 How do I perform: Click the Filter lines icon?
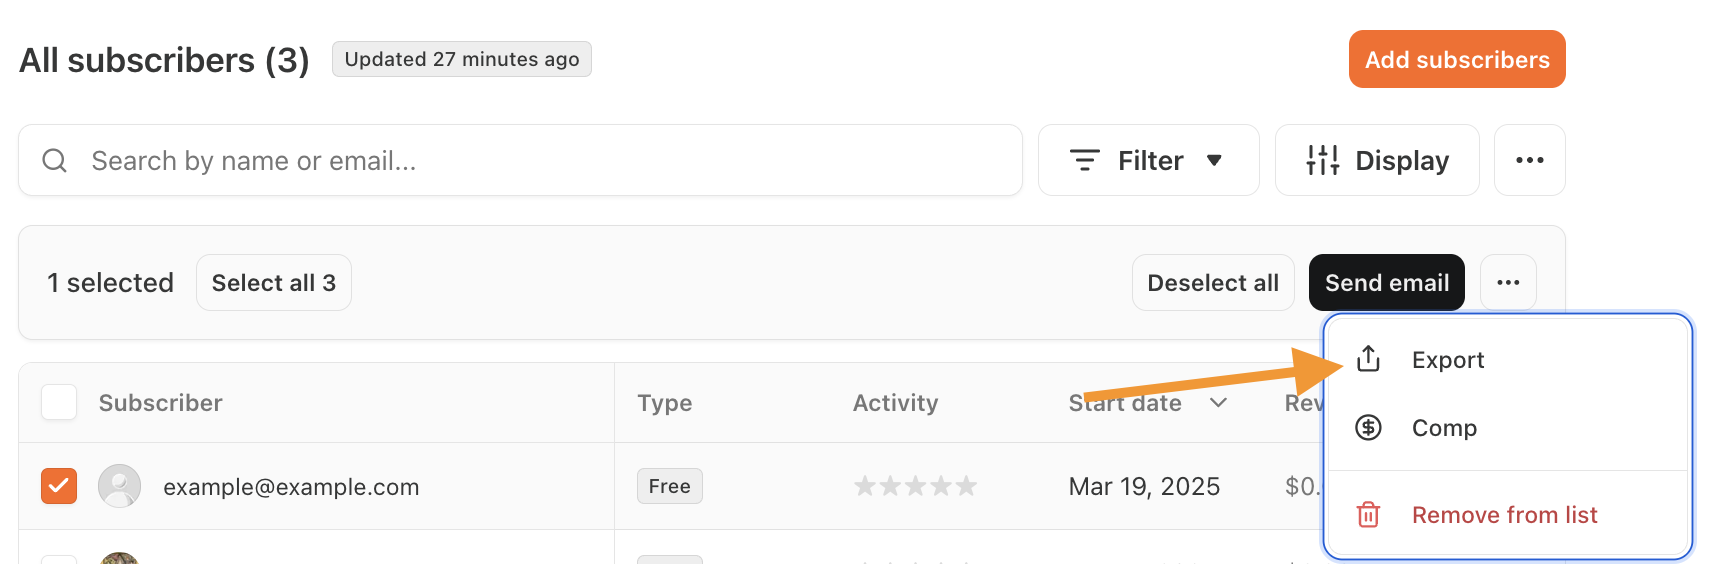(1084, 160)
